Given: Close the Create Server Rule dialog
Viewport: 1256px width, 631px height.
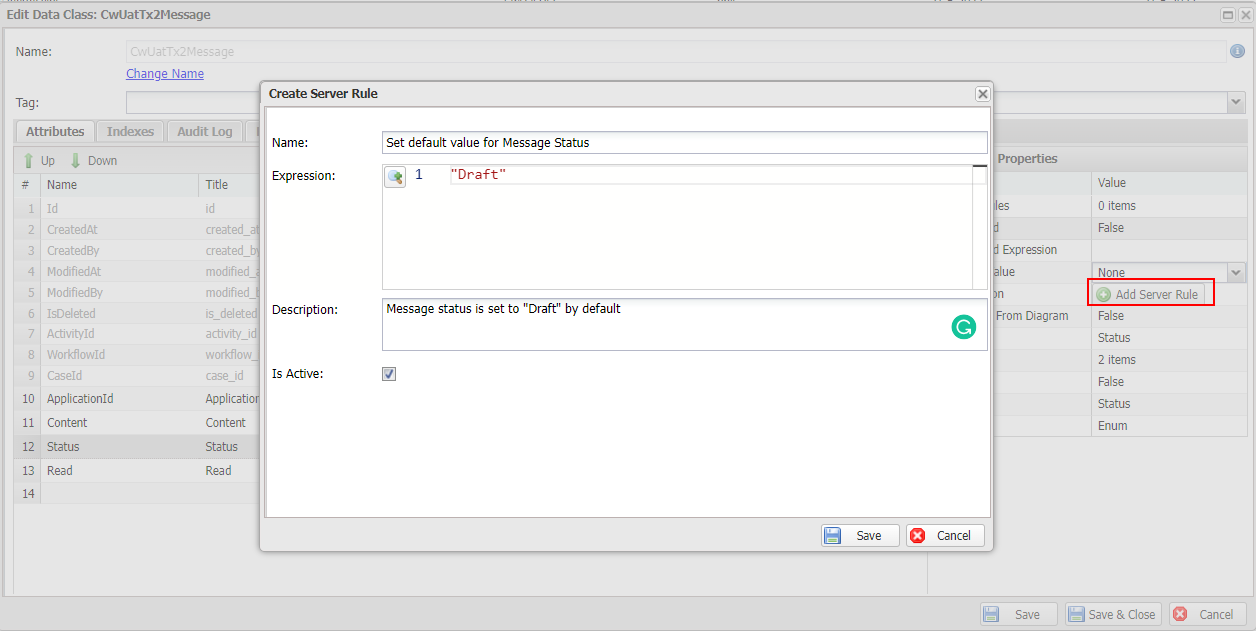Looking at the screenshot, I should click(x=982, y=94).
